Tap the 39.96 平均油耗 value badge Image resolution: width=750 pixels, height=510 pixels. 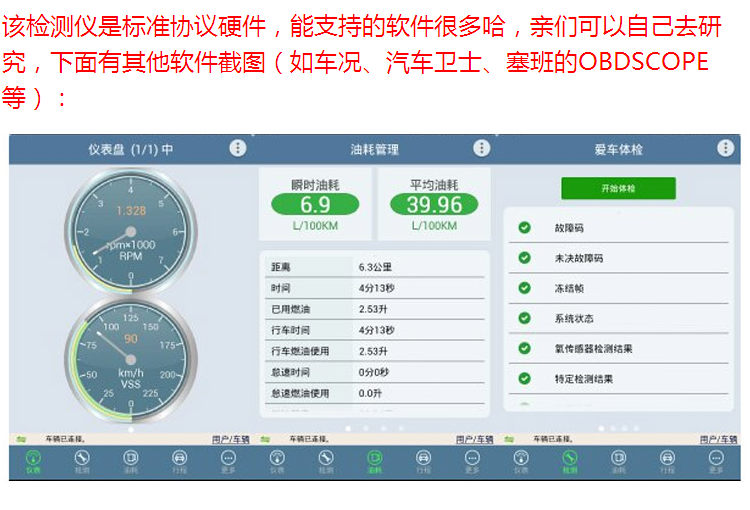coord(434,205)
